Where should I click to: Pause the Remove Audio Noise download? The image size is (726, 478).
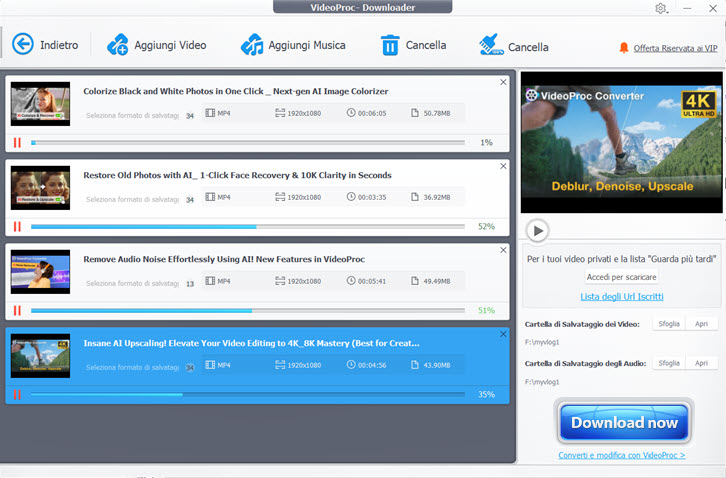tap(17, 310)
